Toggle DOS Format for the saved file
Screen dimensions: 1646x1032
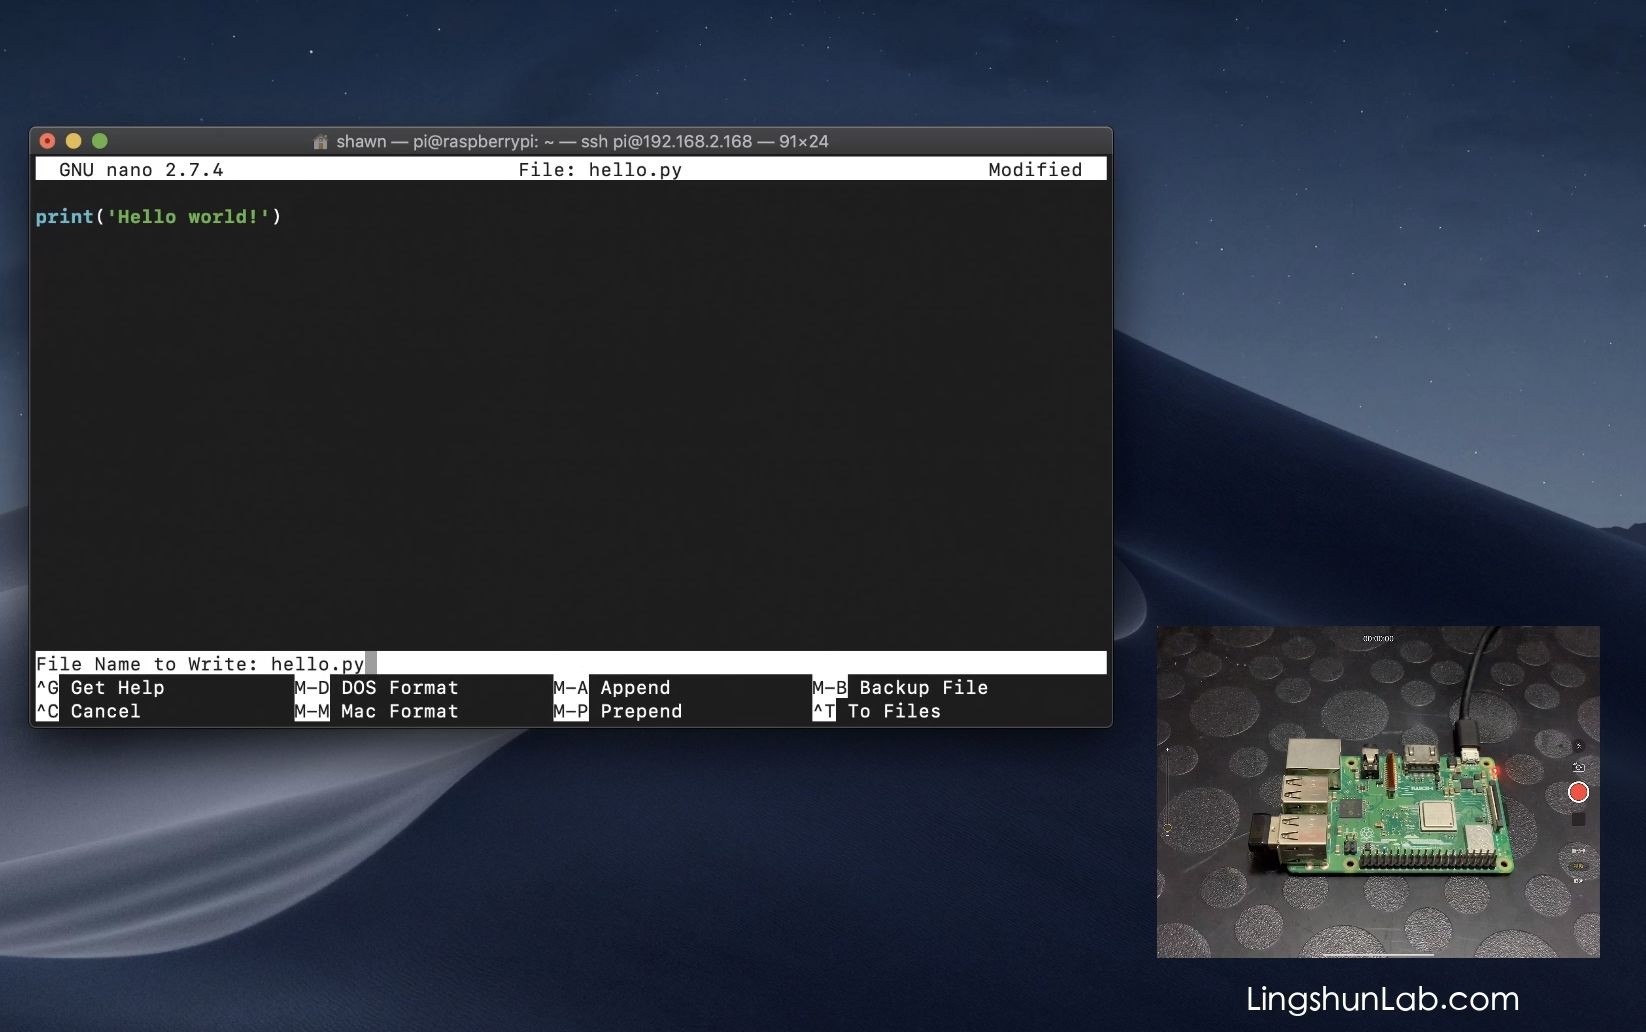coord(398,688)
